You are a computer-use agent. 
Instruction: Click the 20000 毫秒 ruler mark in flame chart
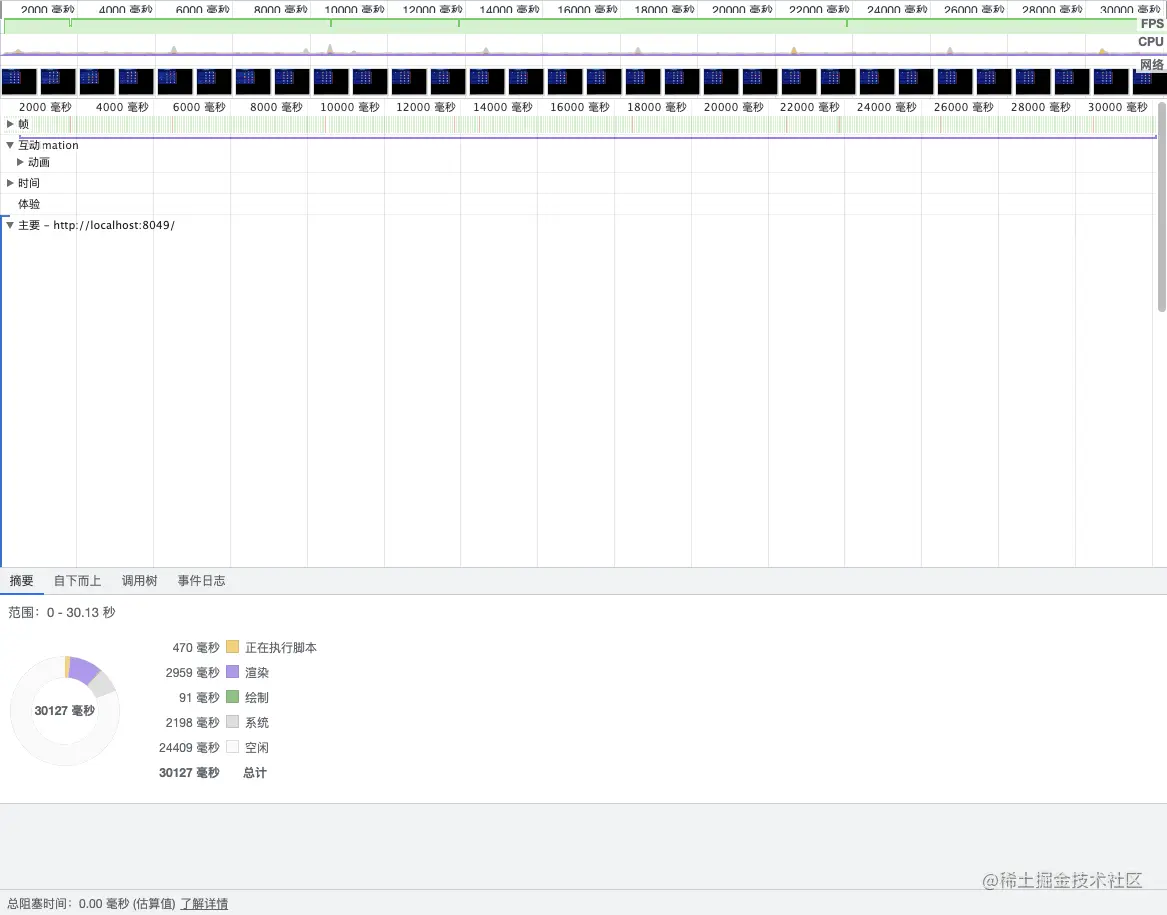click(733, 107)
